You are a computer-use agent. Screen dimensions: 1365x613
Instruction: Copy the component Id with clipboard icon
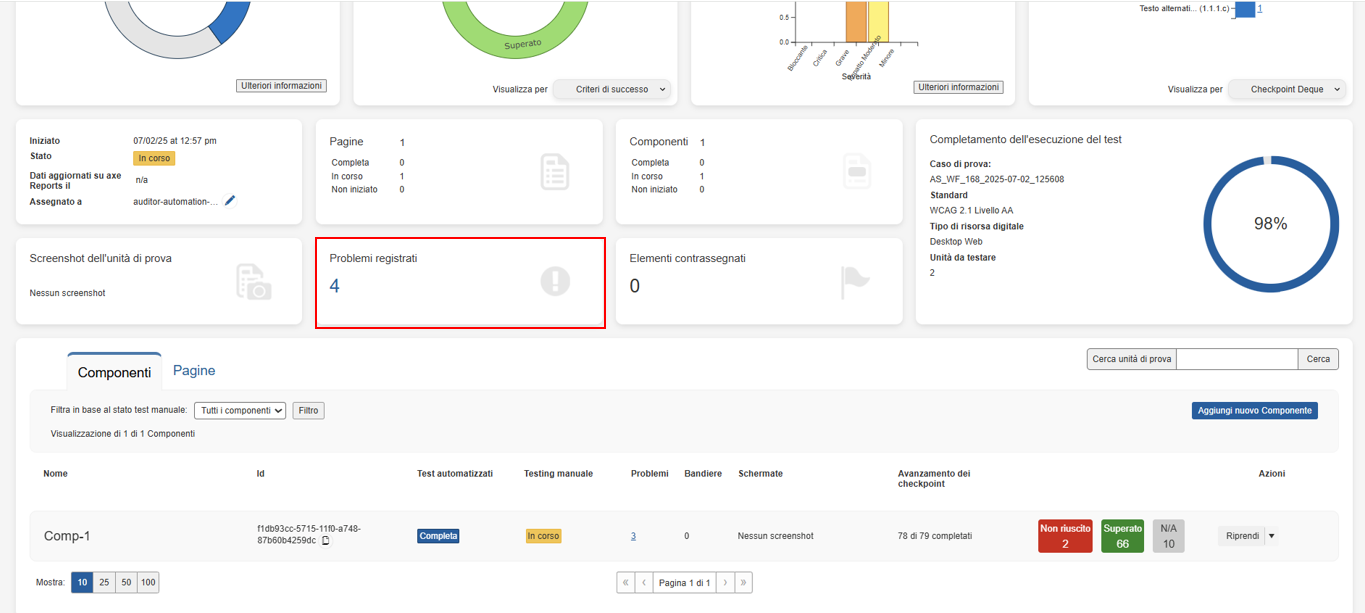coord(325,541)
